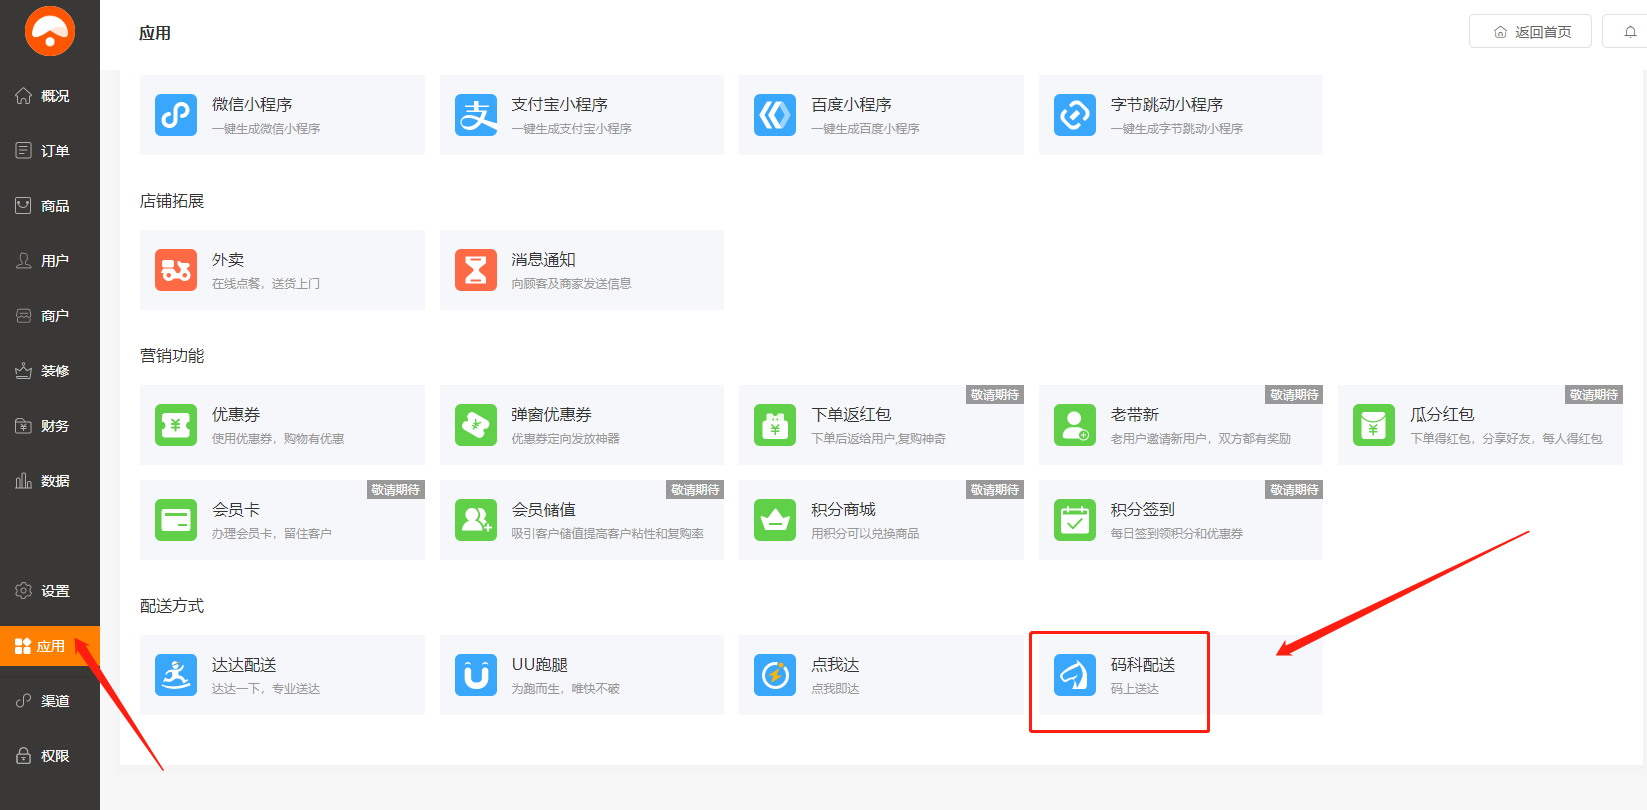Click the UU跑腿 app icon
This screenshot has height=810, width=1647.
pos(476,675)
